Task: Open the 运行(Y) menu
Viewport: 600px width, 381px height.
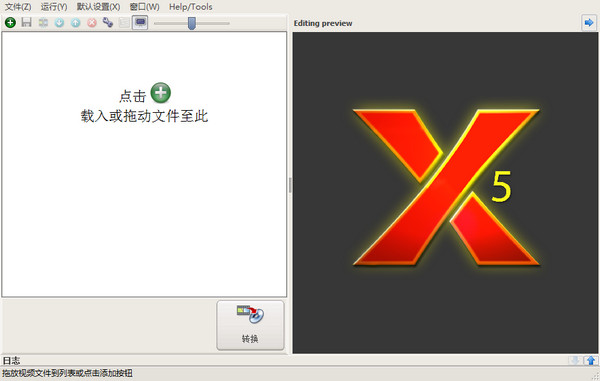Action: (54, 7)
